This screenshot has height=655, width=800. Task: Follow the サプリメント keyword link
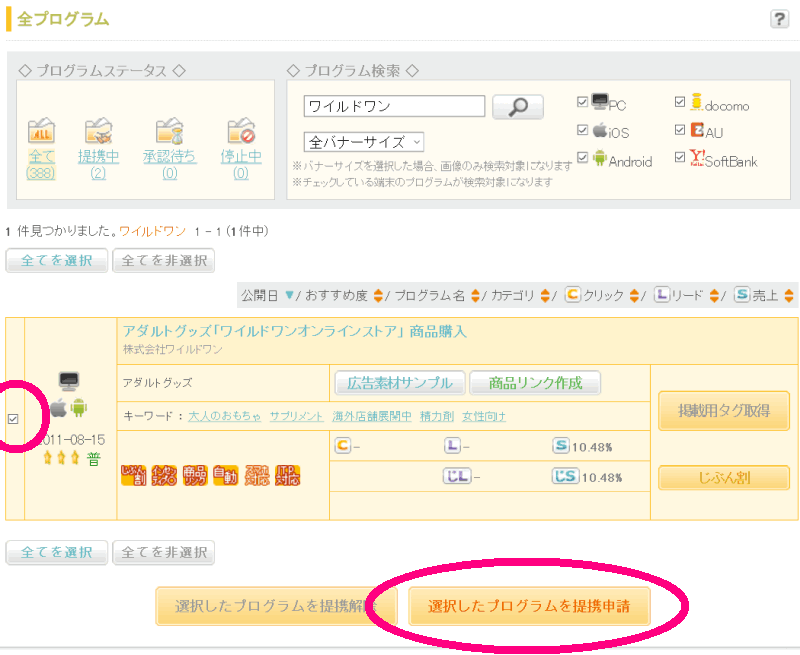point(296,416)
